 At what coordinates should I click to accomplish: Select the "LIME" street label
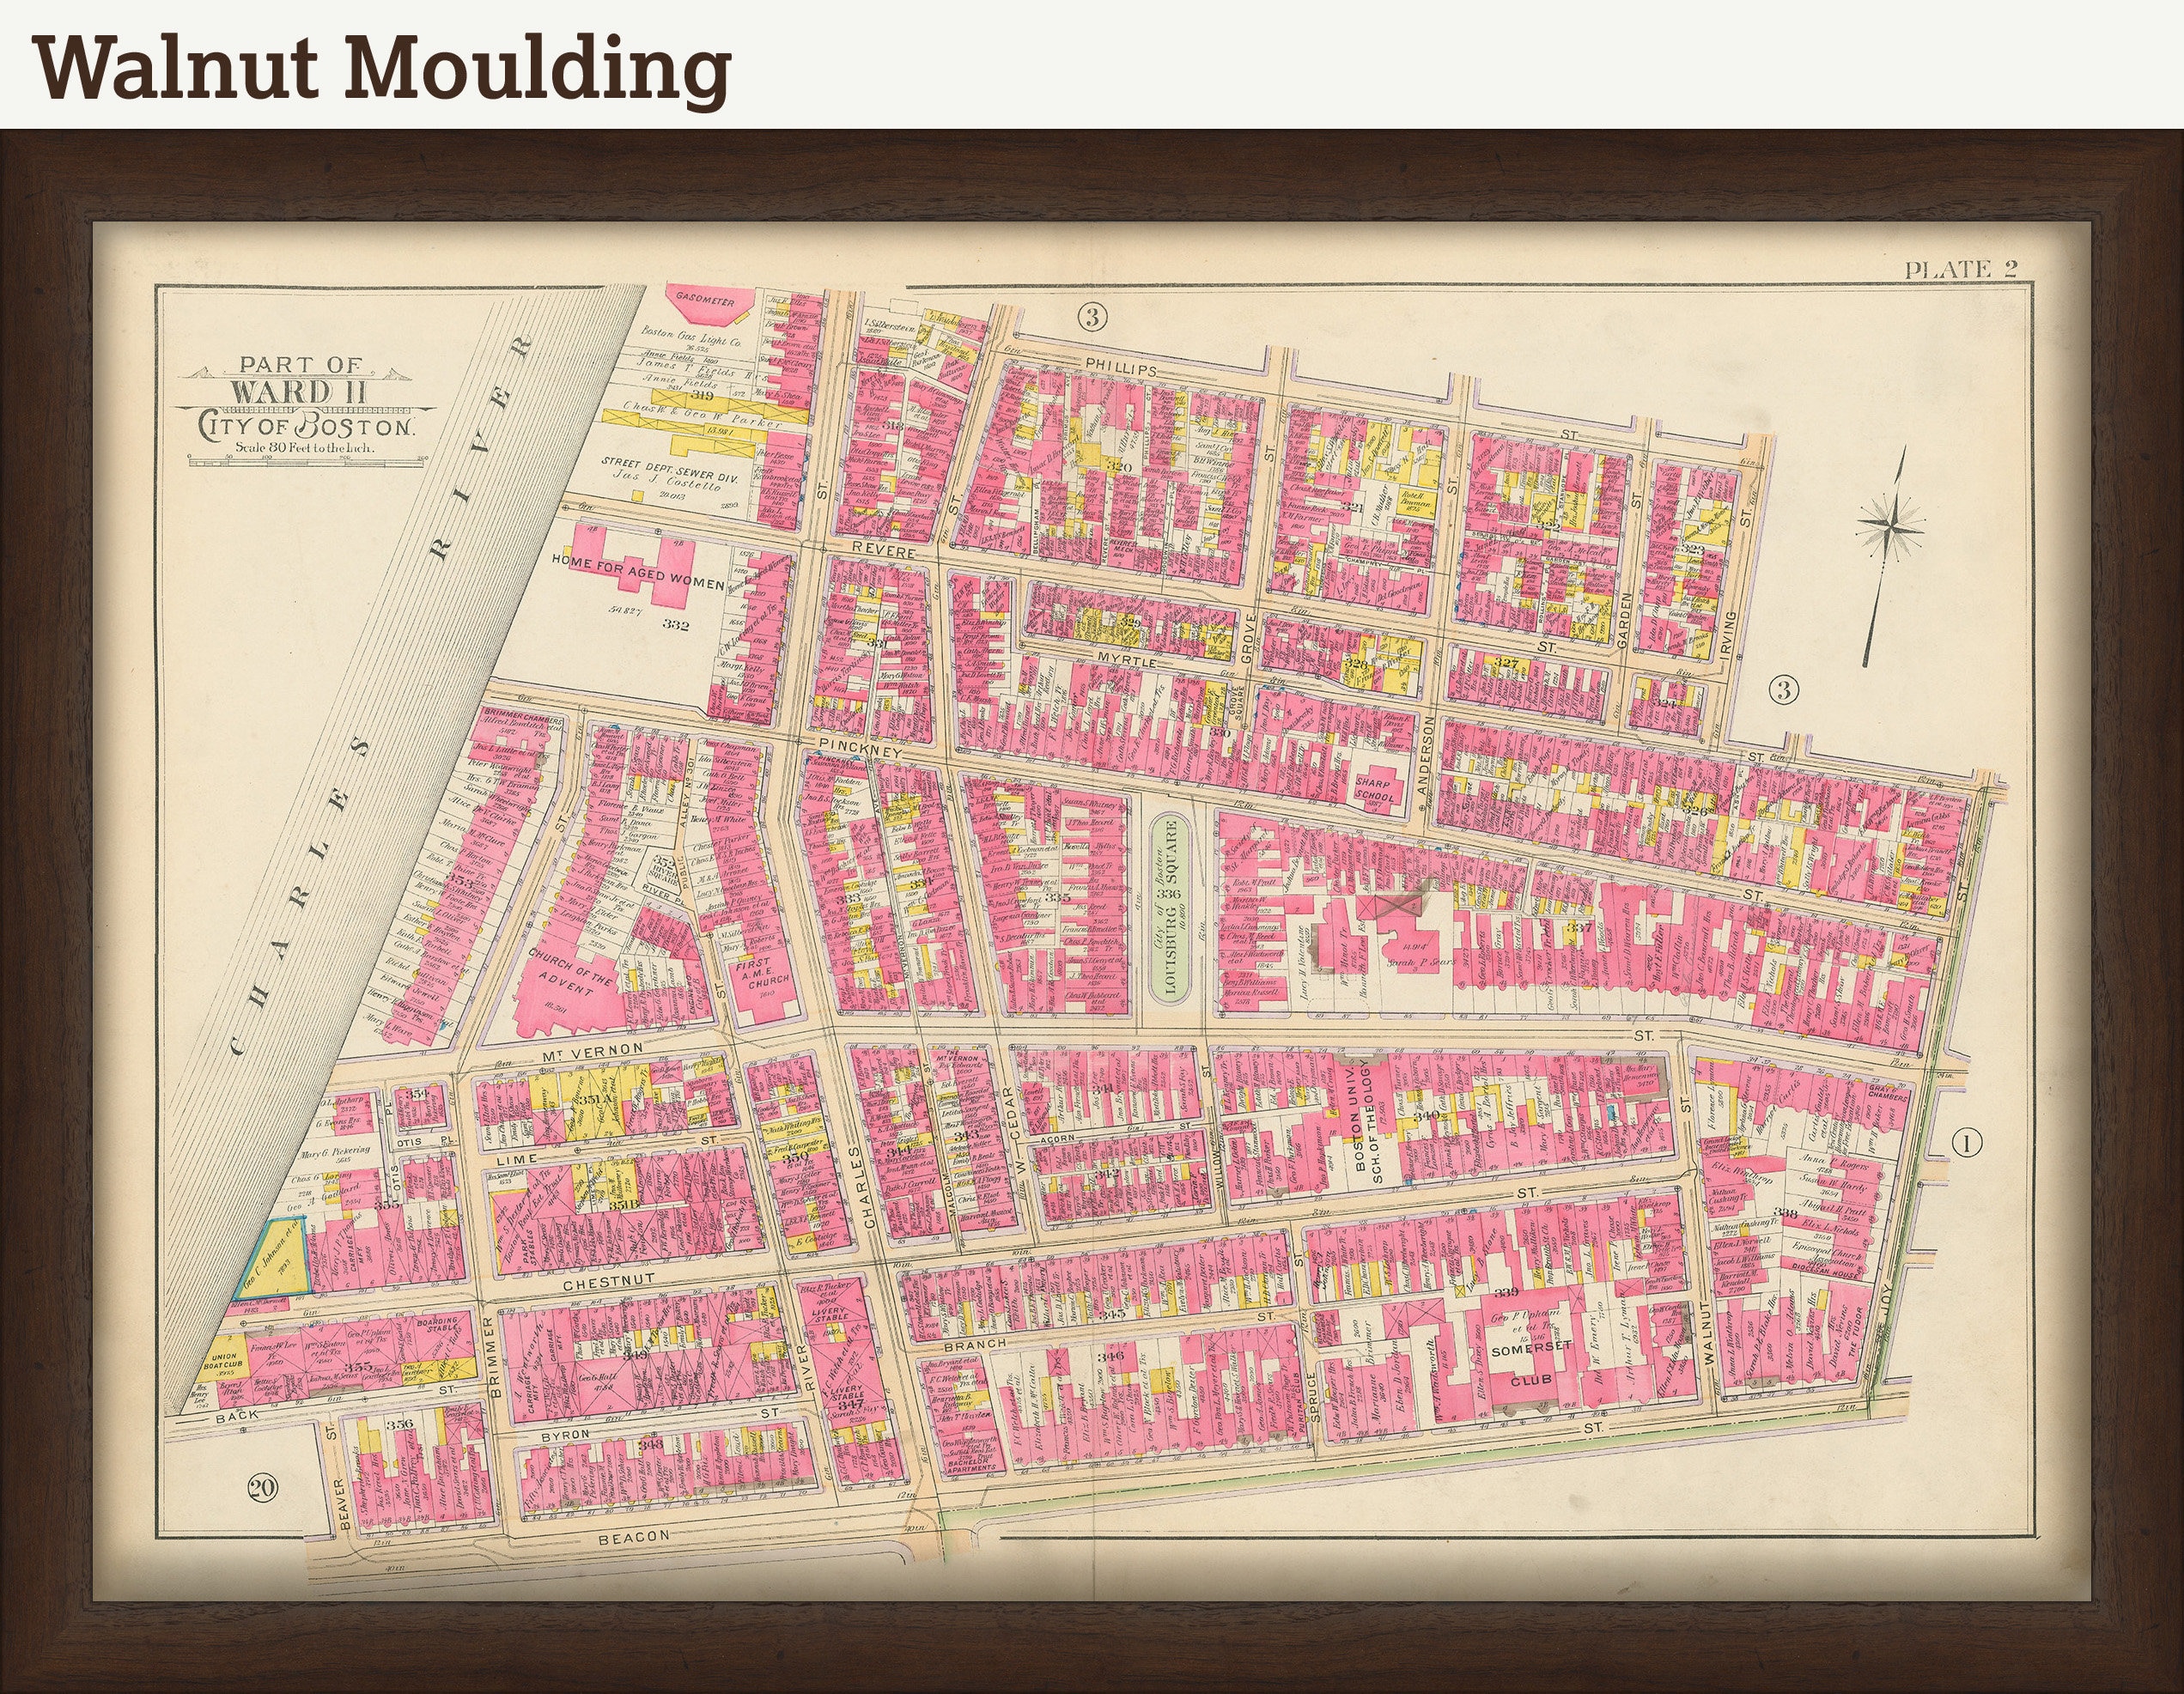(x=519, y=1158)
